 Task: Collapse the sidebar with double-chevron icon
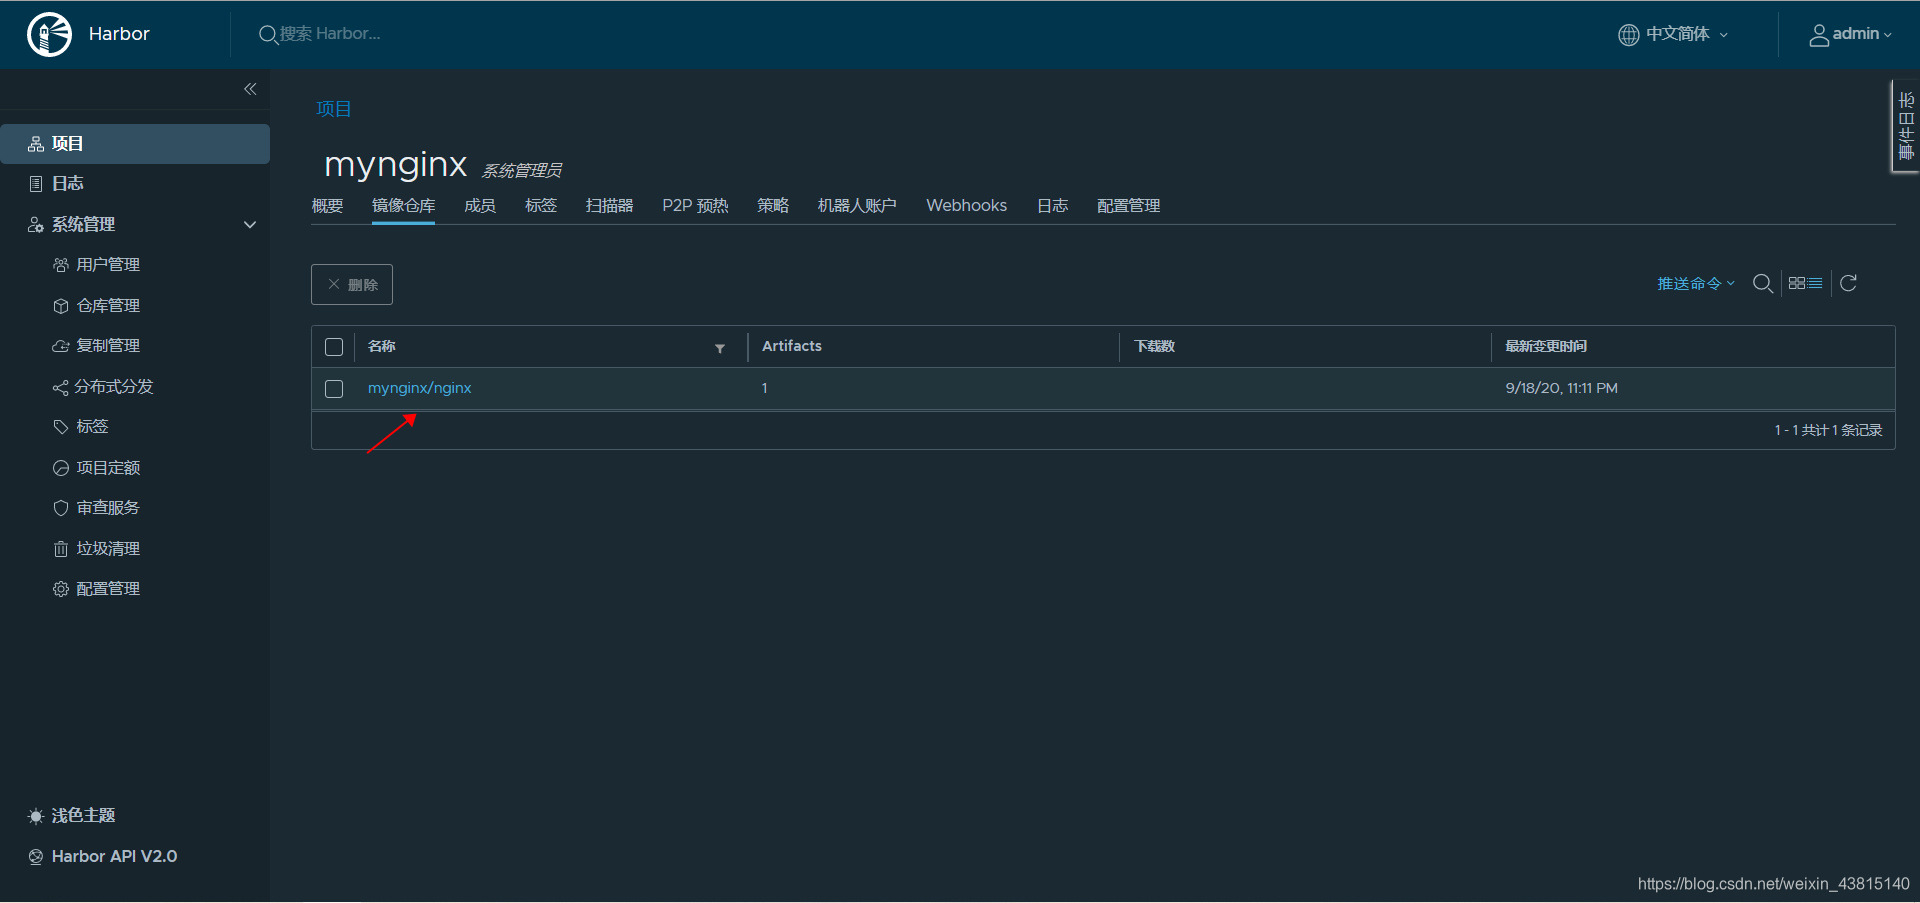(250, 89)
